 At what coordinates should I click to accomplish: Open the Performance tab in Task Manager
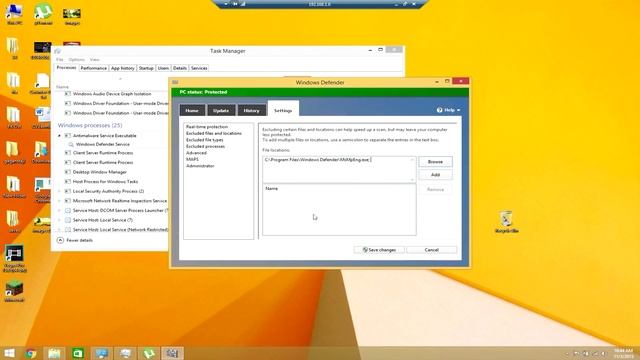pyautogui.click(x=93, y=68)
